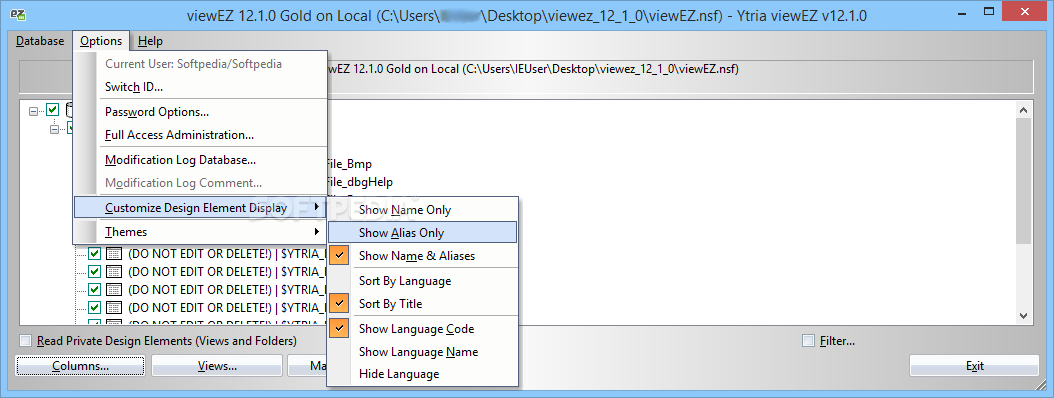Click the File_dbgHelp text in the list

coord(359,182)
